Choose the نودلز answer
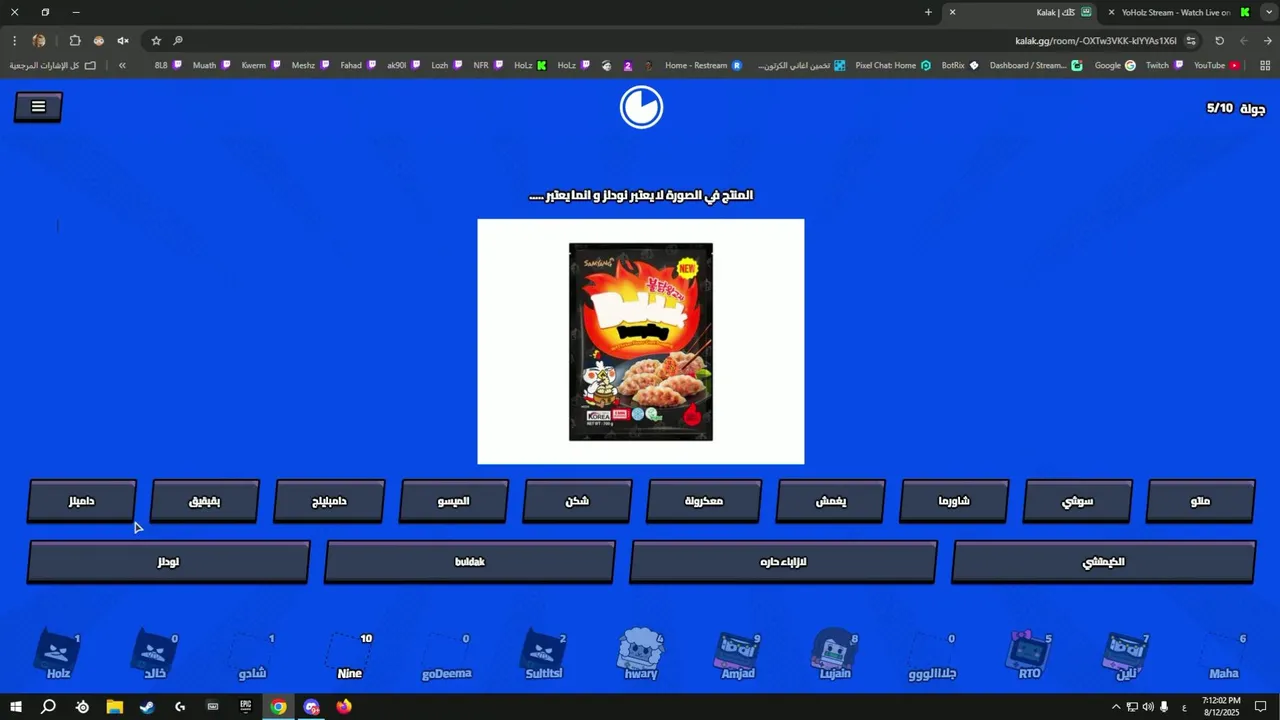This screenshot has width=1280, height=720. click(168, 562)
